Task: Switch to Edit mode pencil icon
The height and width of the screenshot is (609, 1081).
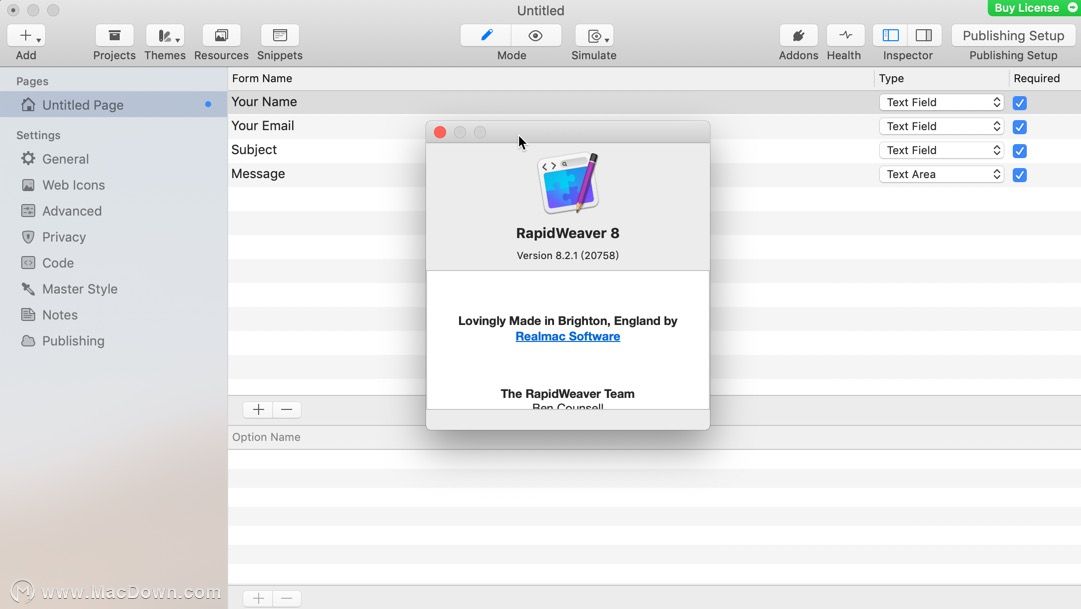Action: 486,36
